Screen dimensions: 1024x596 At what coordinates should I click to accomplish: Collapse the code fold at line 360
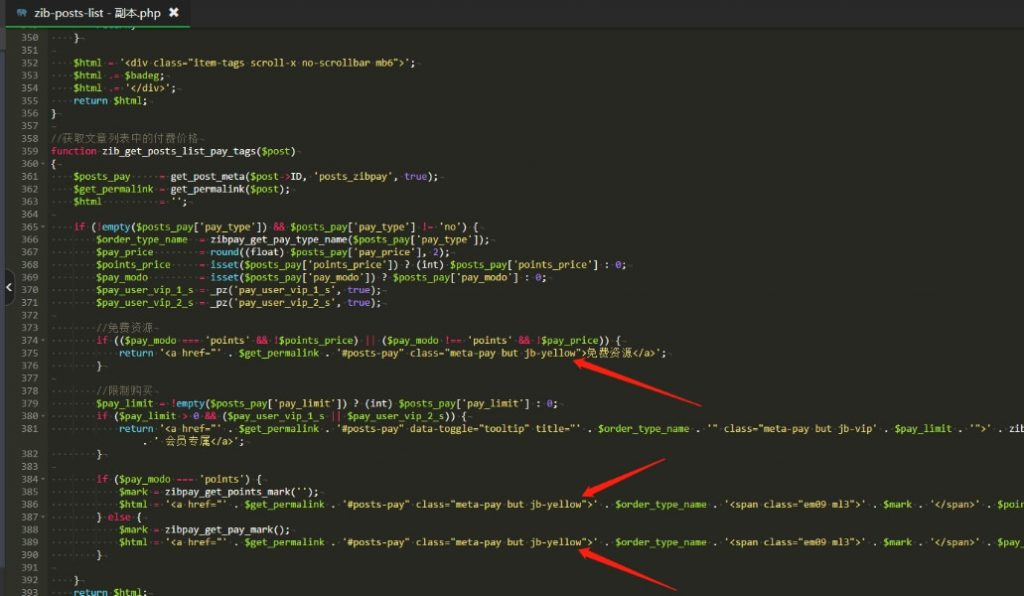pos(42,164)
